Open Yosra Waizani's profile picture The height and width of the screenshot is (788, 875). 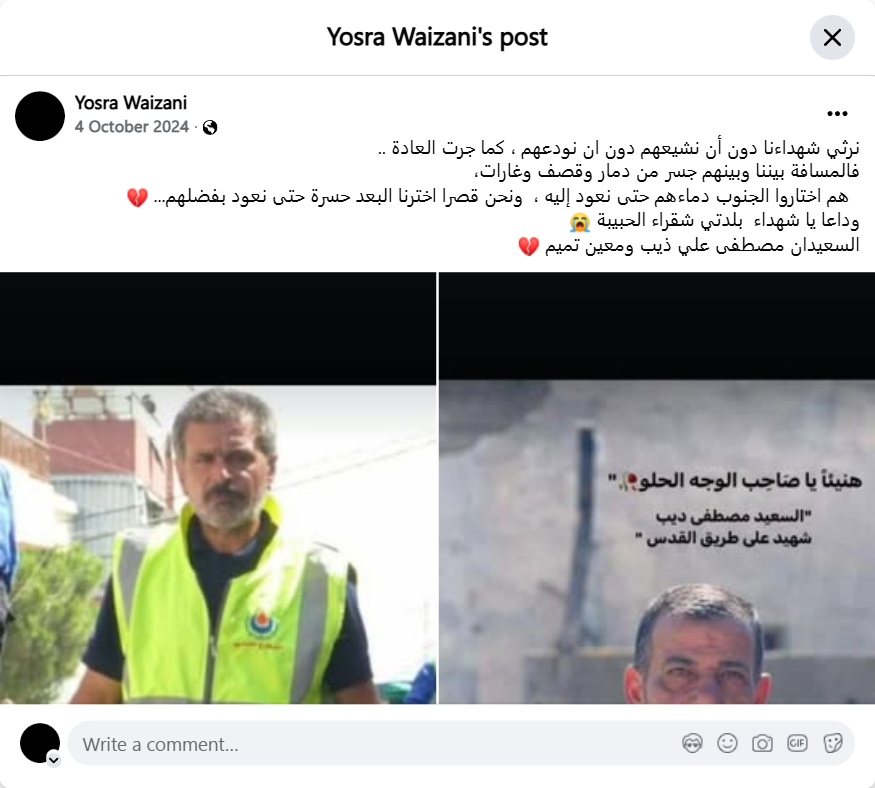40,116
